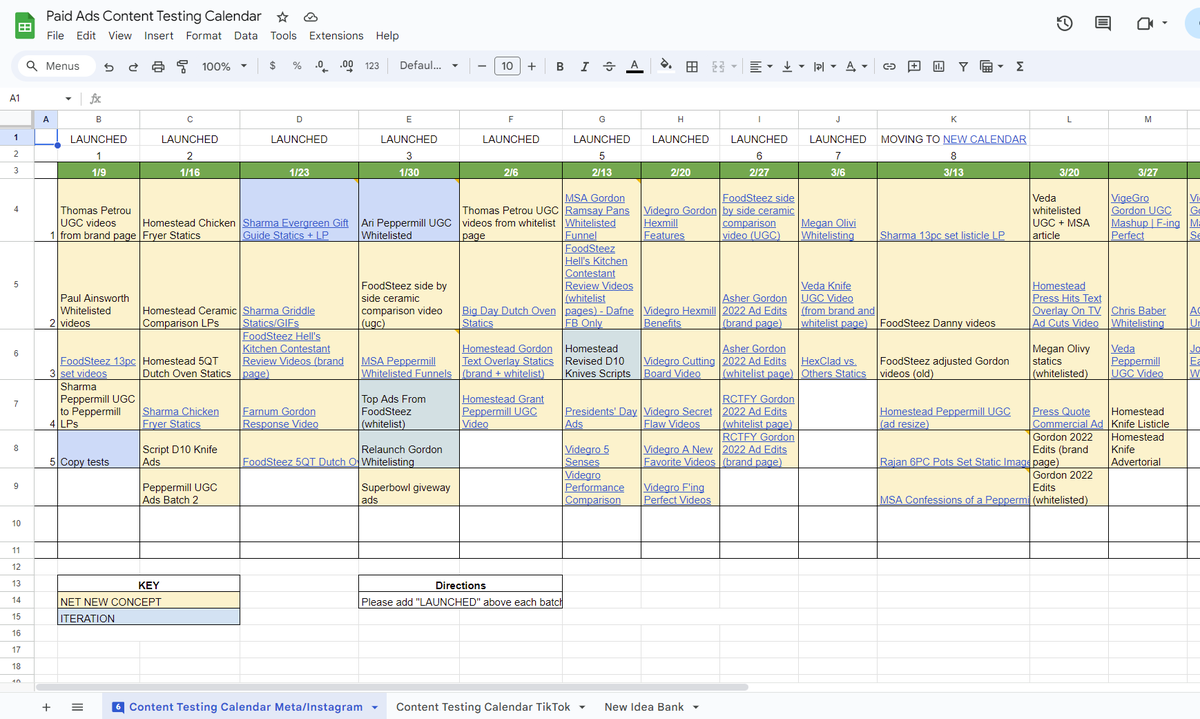Open the version history clock icon
Image resolution: width=1200 pixels, height=719 pixels.
coord(1065,23)
